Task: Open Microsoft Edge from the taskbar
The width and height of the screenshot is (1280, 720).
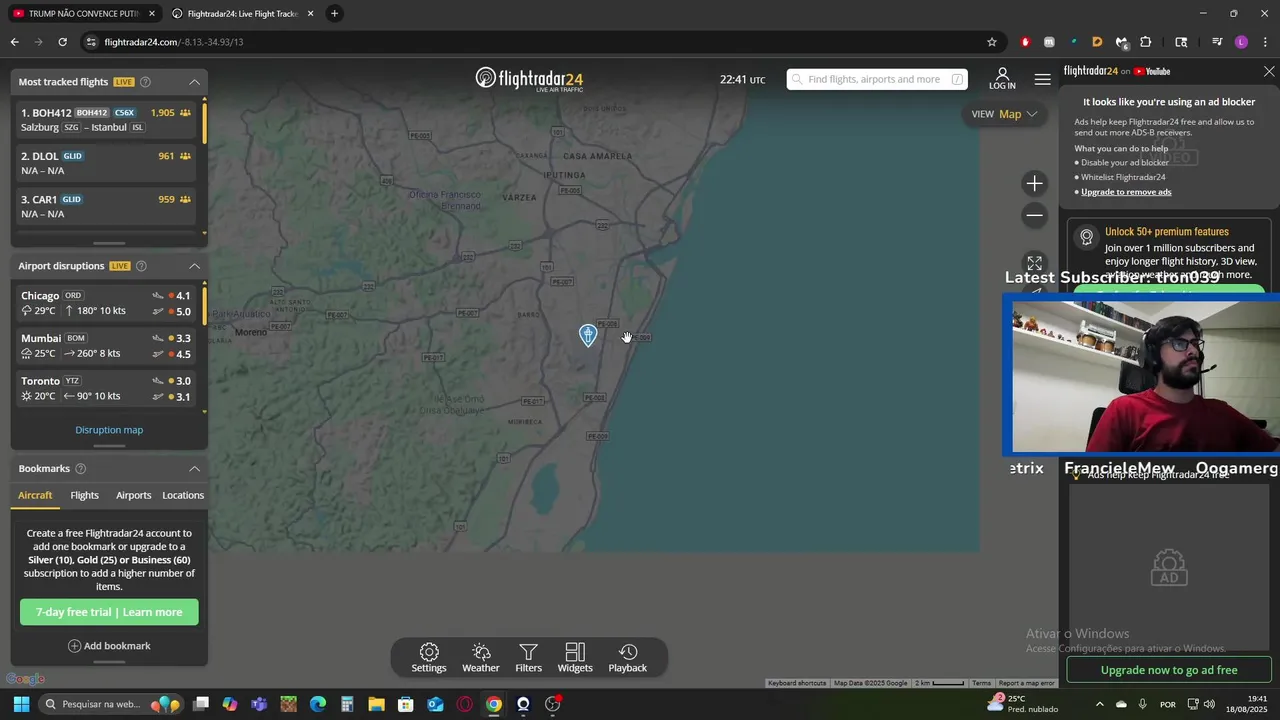Action: point(318,704)
